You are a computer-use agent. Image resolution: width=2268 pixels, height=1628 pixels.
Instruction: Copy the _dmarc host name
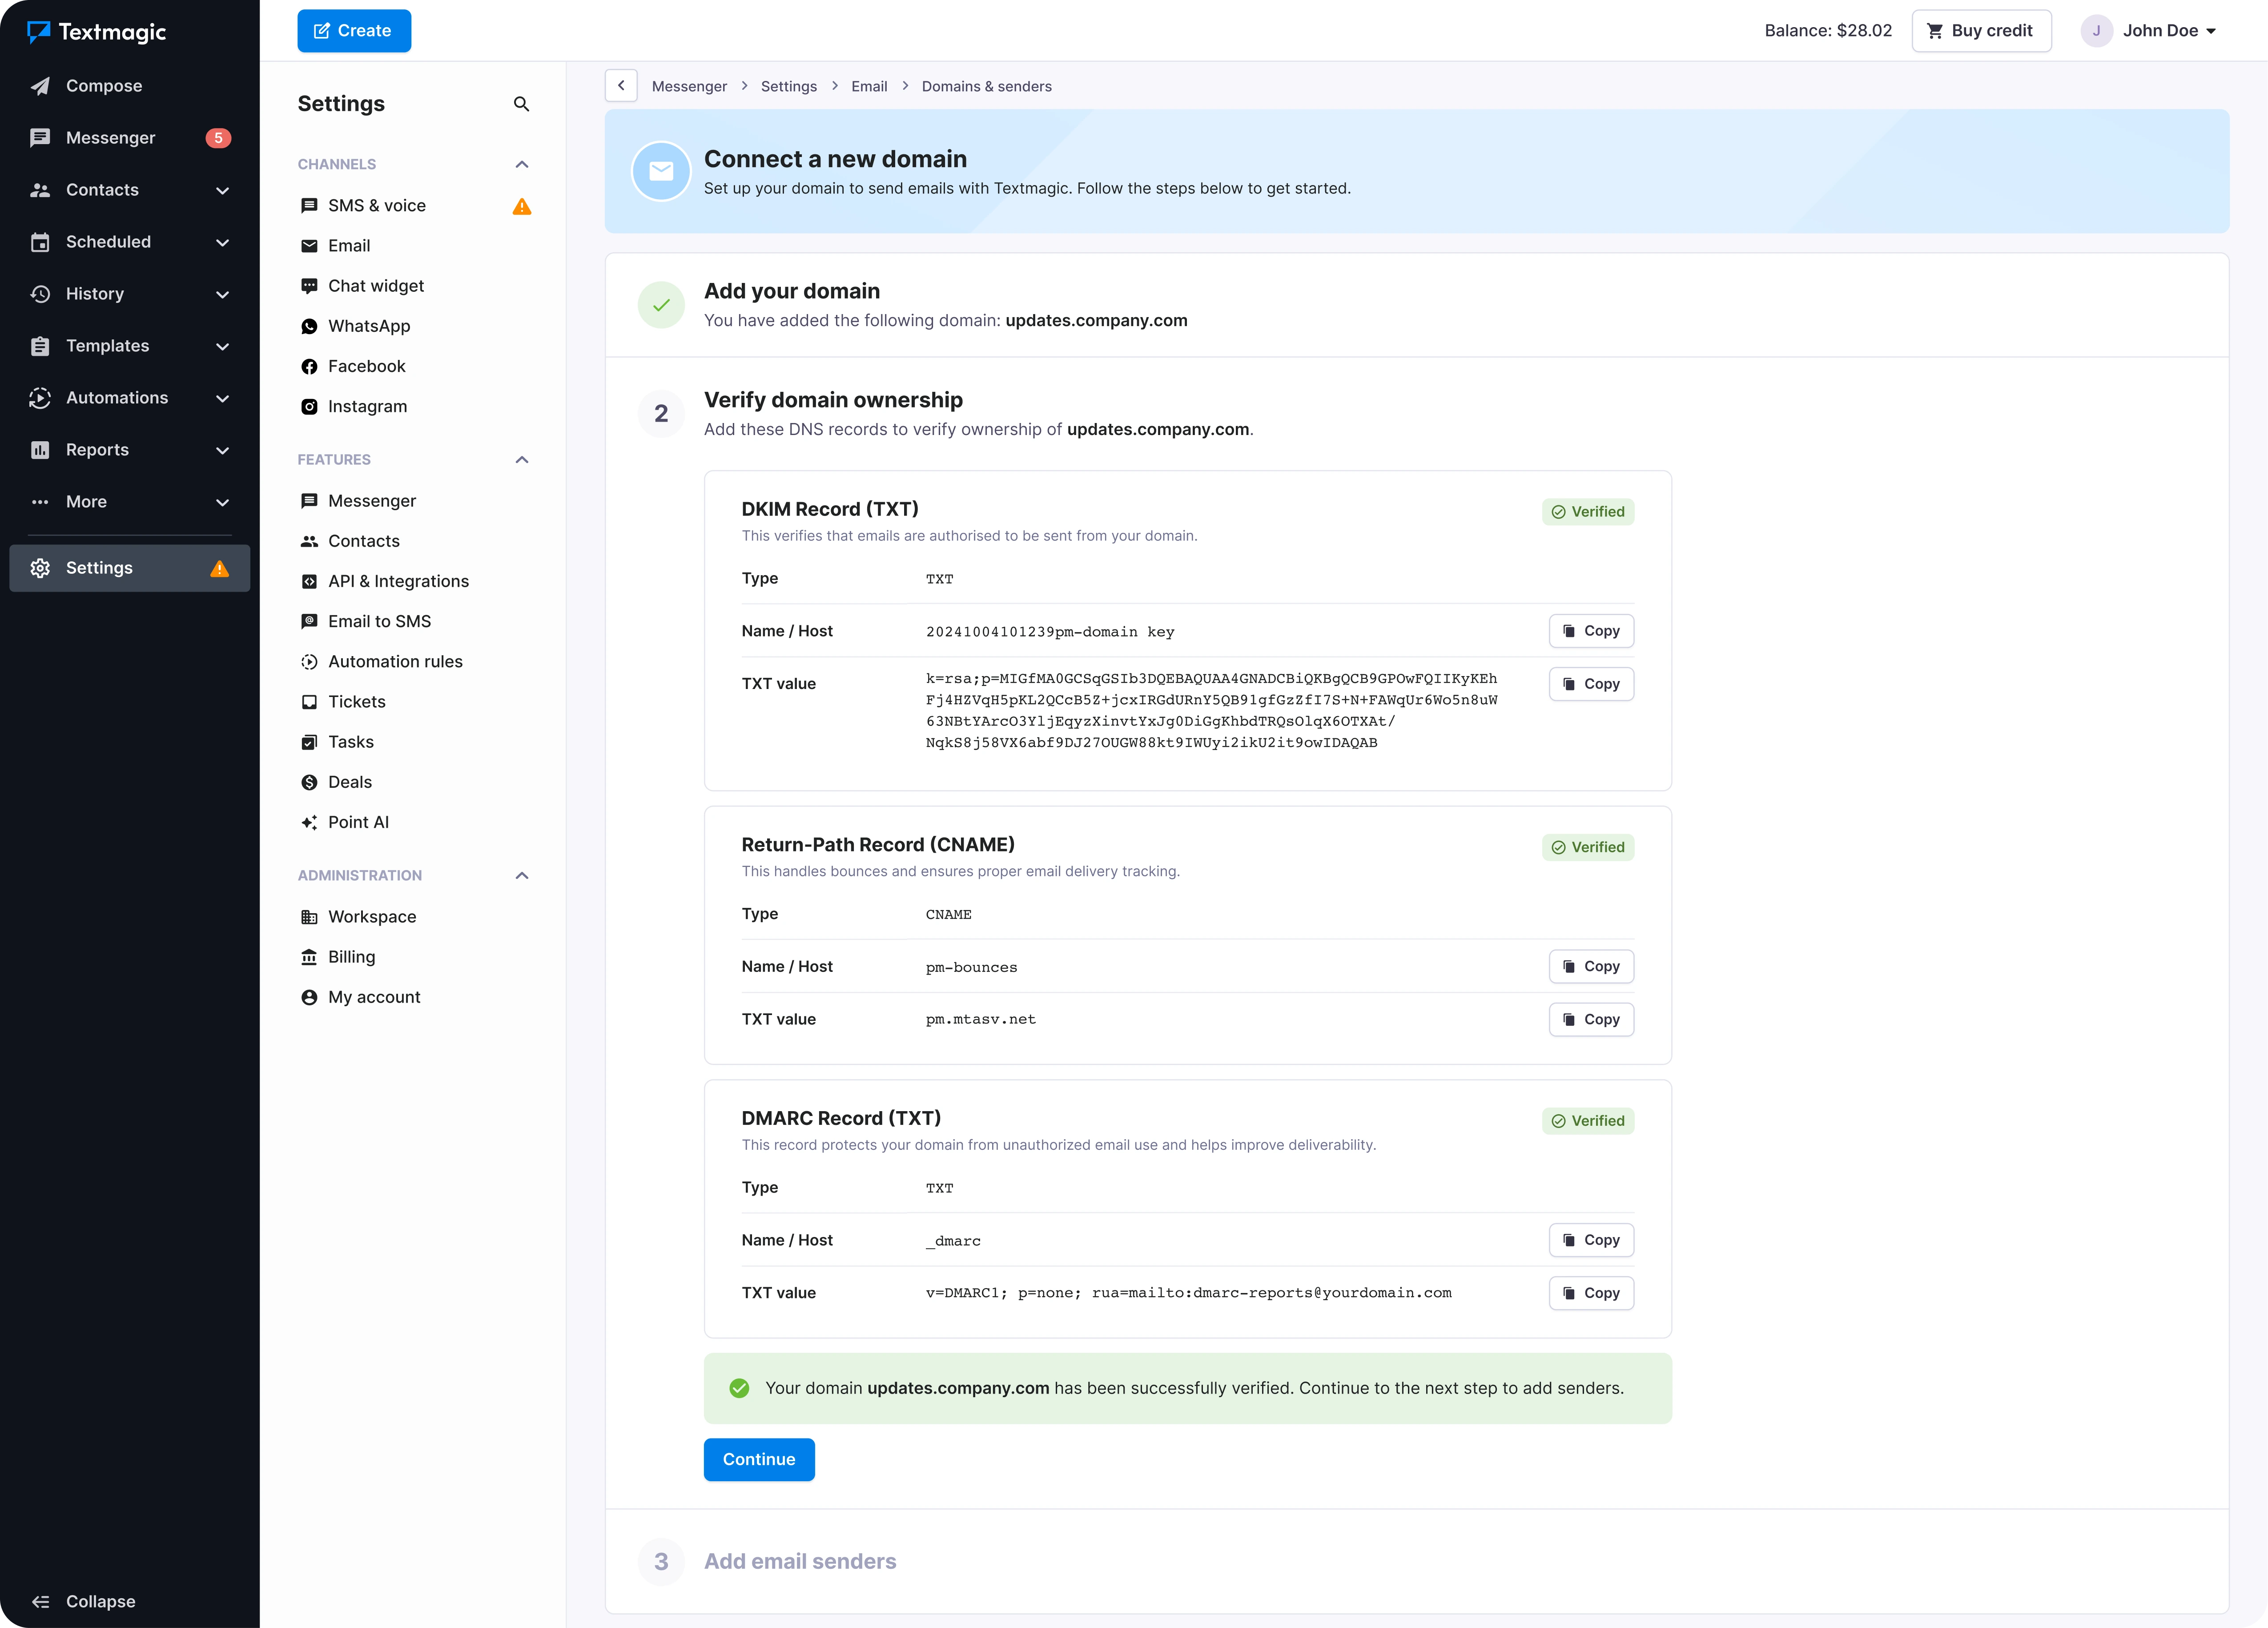tap(1591, 1240)
